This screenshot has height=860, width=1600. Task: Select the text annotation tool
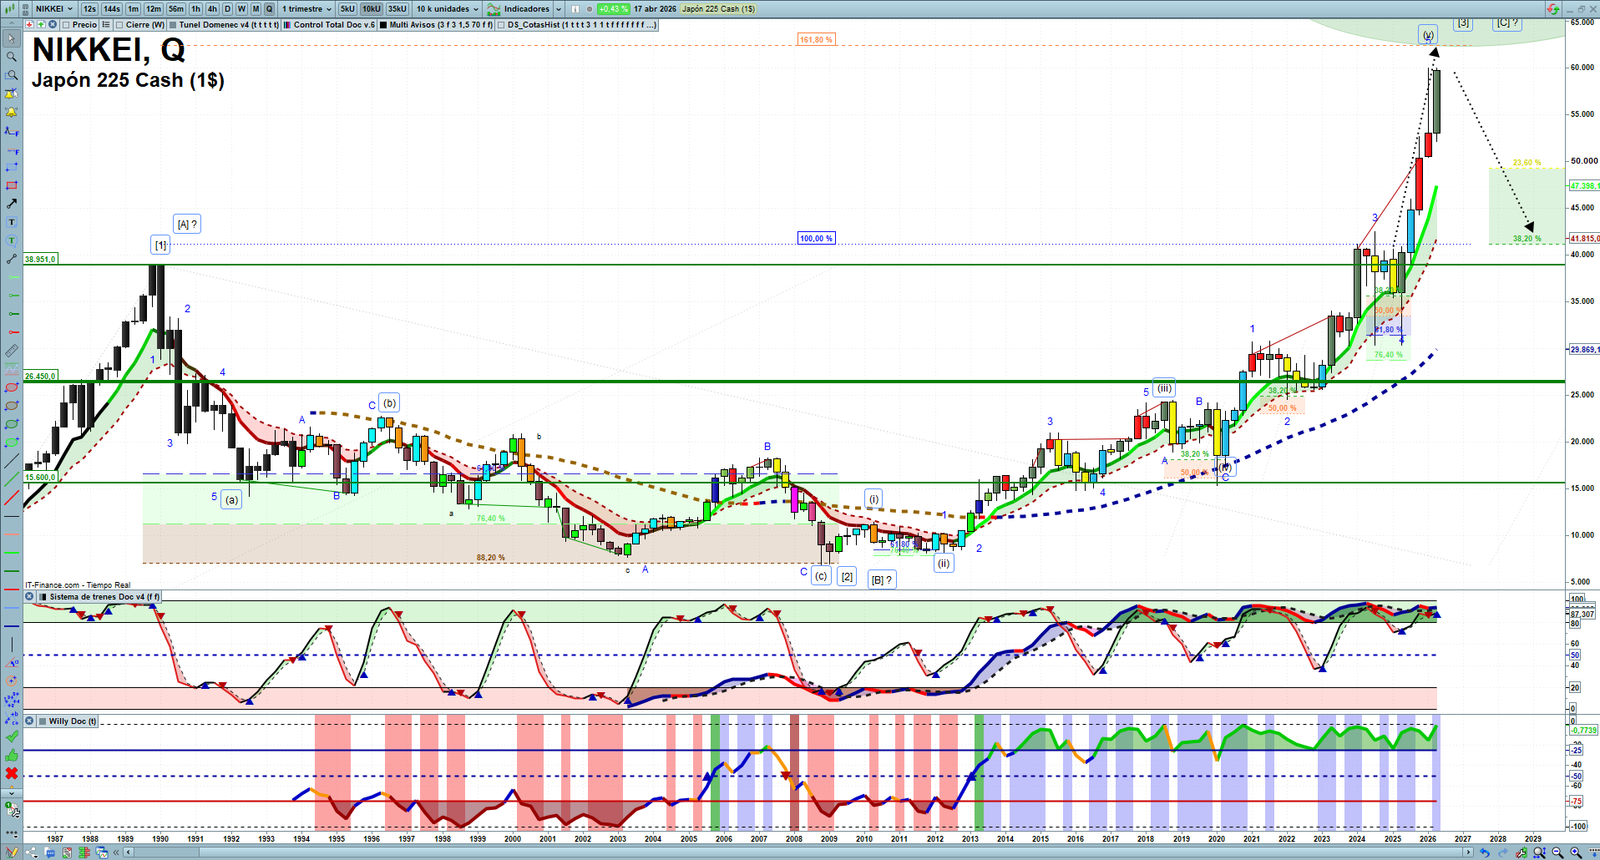click(11, 222)
